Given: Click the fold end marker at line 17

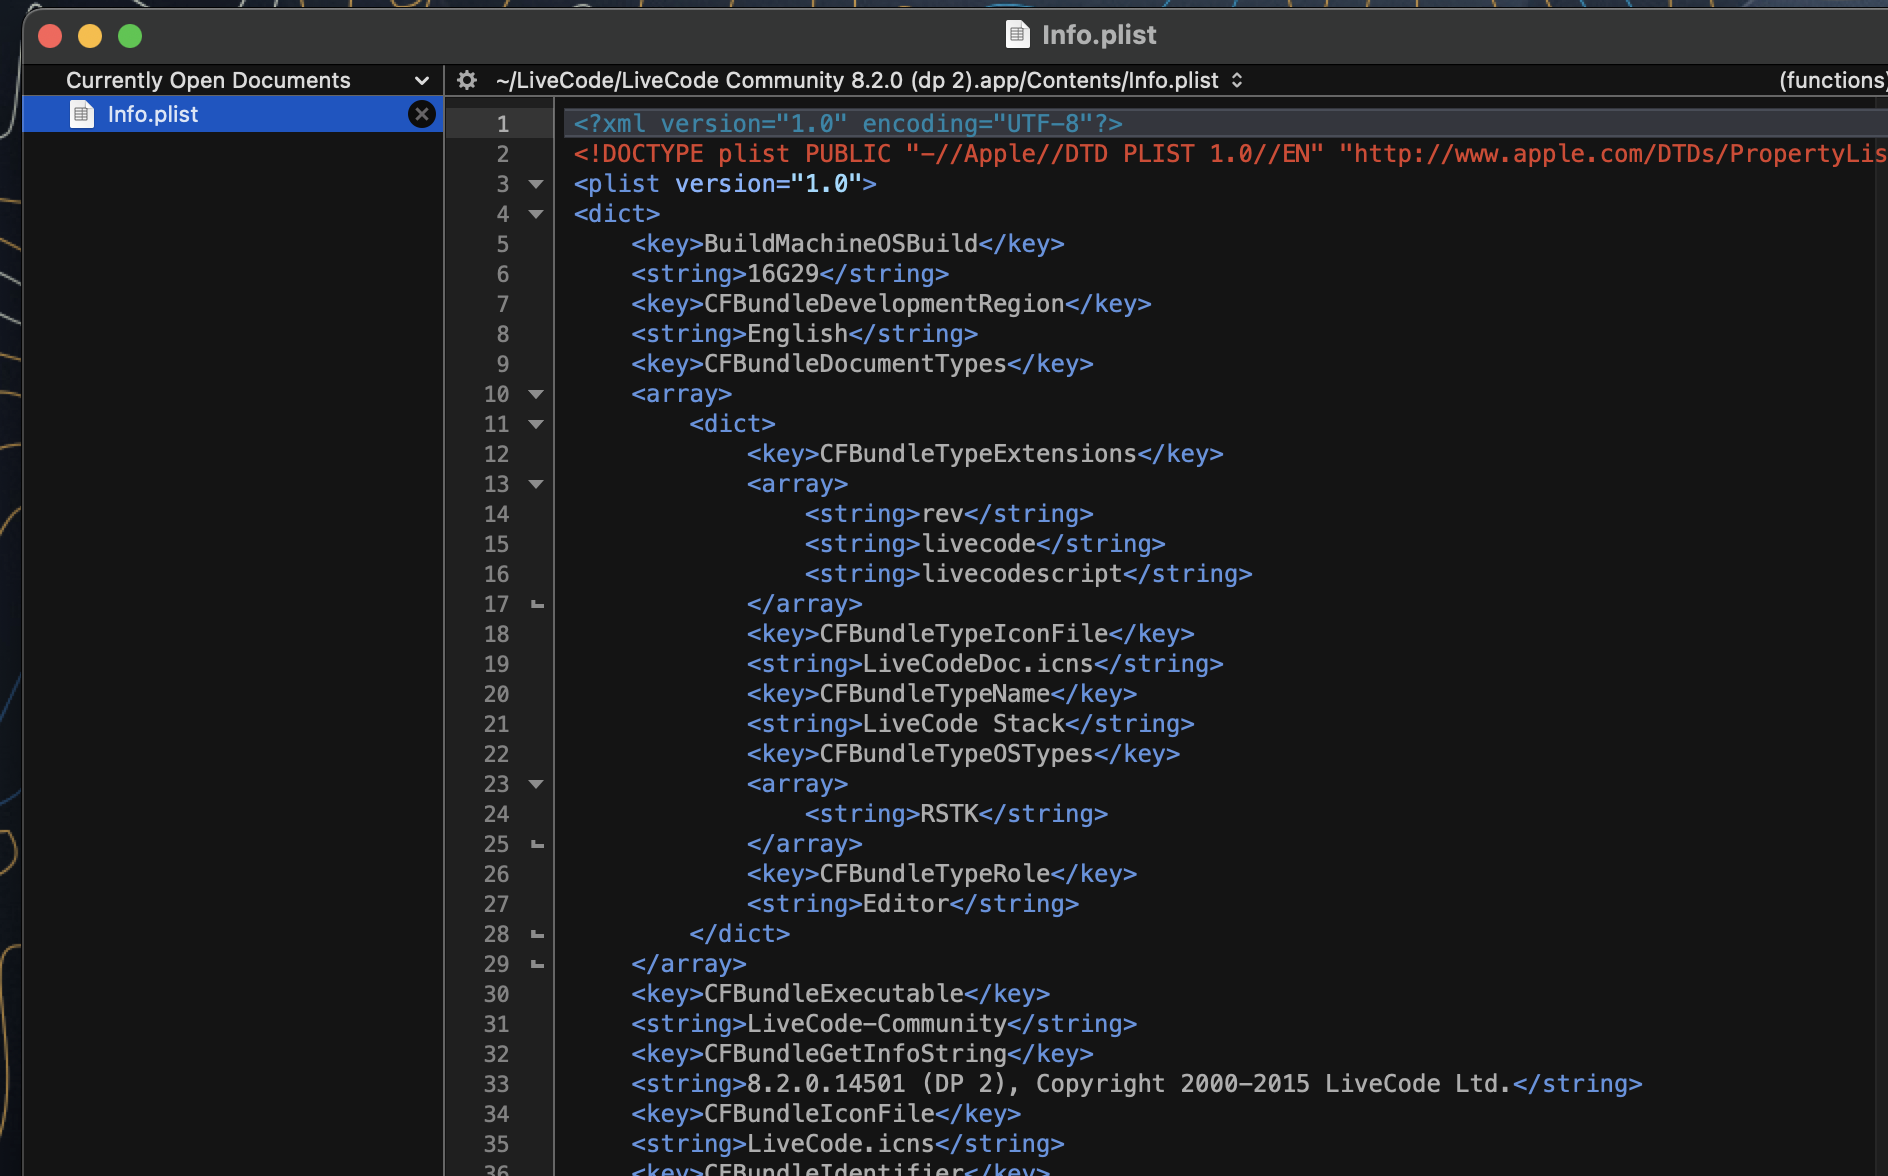Looking at the screenshot, I should [537, 604].
